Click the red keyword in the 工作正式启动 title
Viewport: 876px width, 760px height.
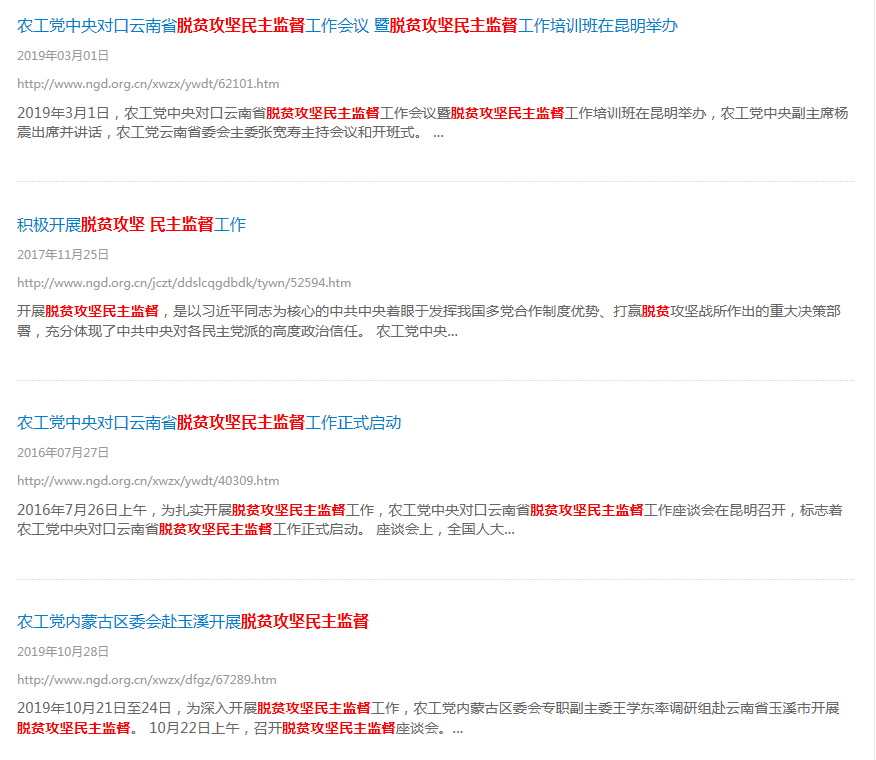[240, 423]
